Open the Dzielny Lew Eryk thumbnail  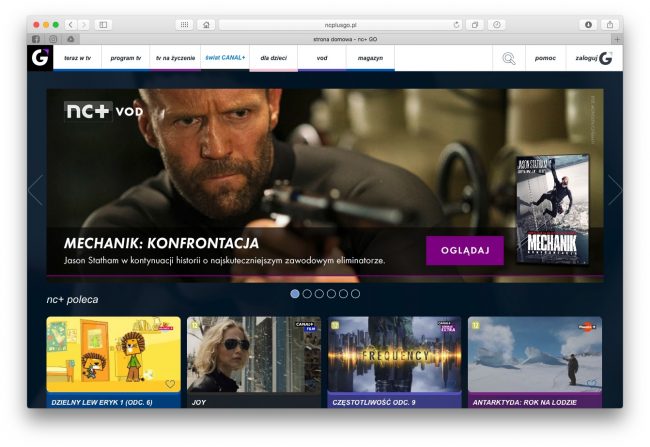click(x=114, y=355)
